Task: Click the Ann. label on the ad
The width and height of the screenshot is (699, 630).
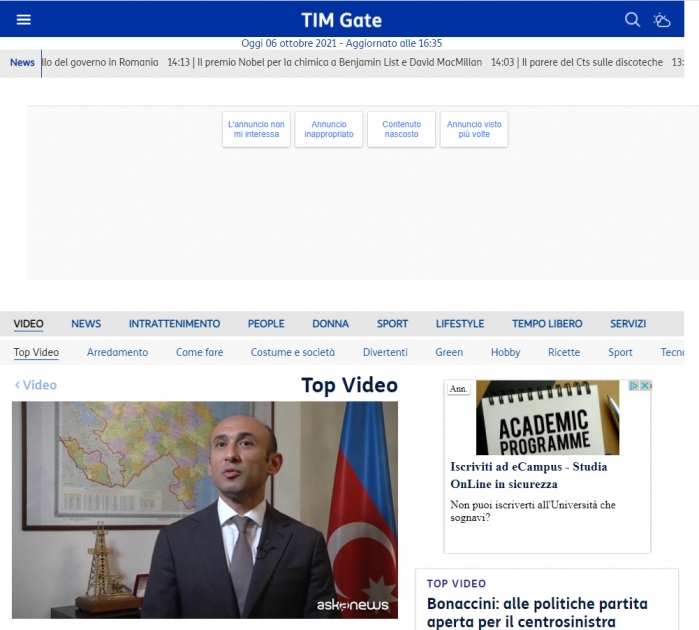Action: click(458, 389)
